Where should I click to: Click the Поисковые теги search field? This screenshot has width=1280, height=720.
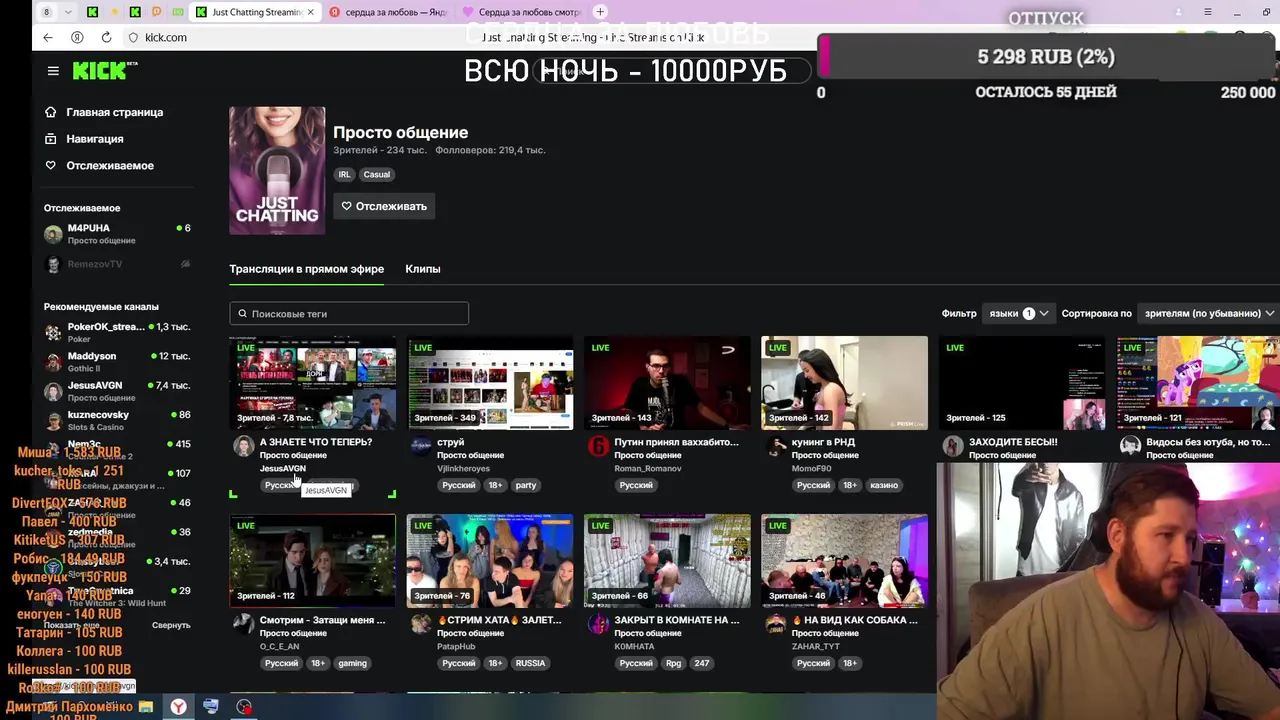(x=349, y=314)
